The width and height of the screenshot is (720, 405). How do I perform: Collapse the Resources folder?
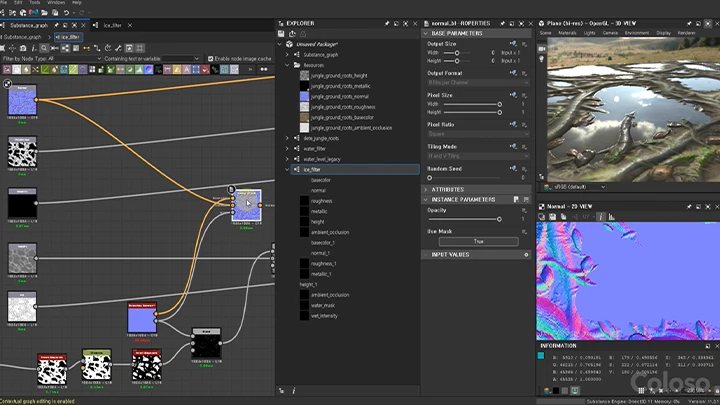[x=287, y=65]
